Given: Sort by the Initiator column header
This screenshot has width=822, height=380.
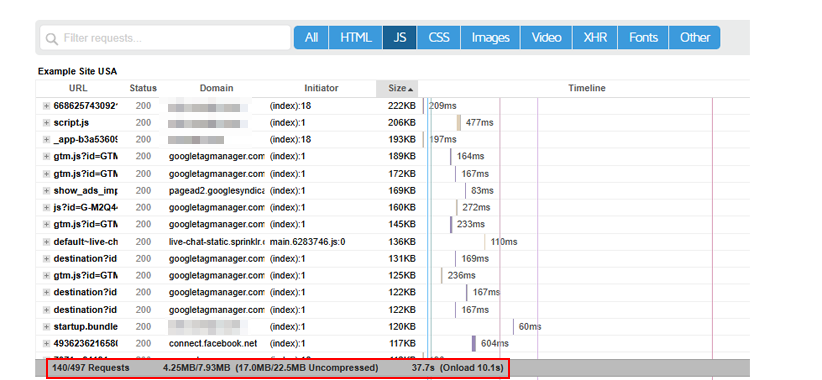Looking at the screenshot, I should (x=321, y=88).
